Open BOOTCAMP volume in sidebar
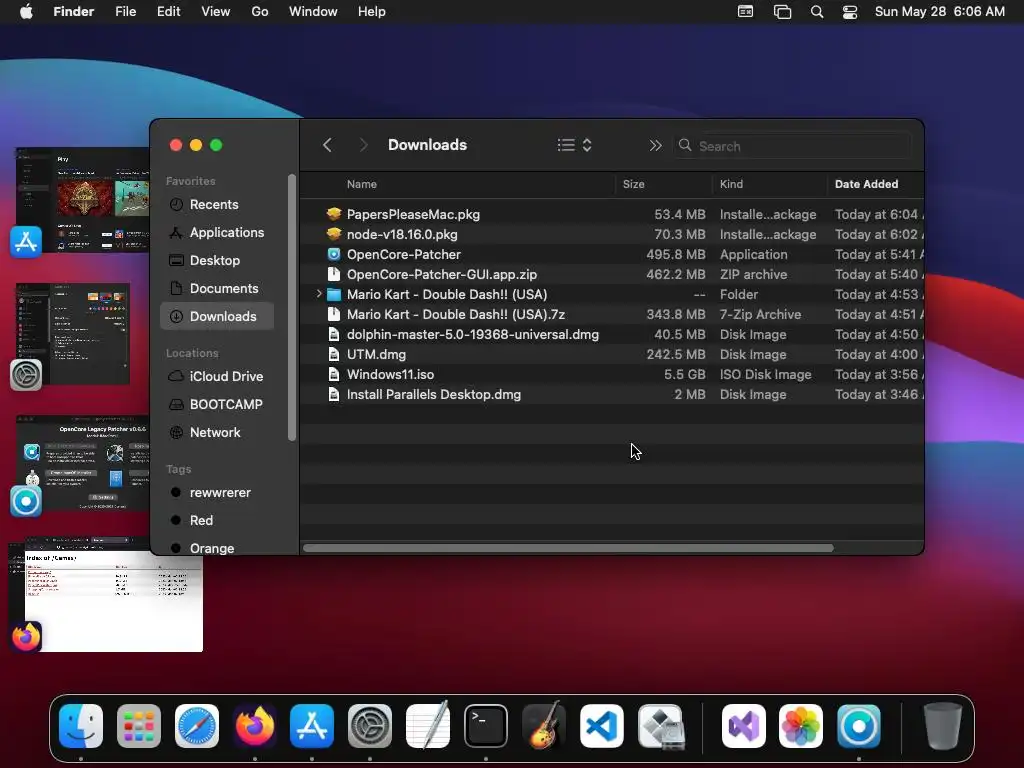The height and width of the screenshot is (768, 1024). 217,405
